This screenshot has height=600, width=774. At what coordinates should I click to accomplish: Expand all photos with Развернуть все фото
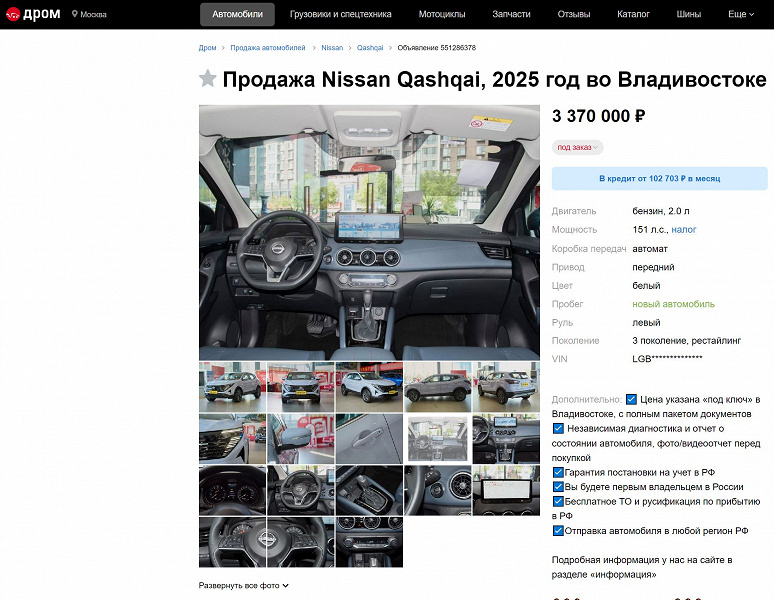pyautogui.click(x=243, y=585)
